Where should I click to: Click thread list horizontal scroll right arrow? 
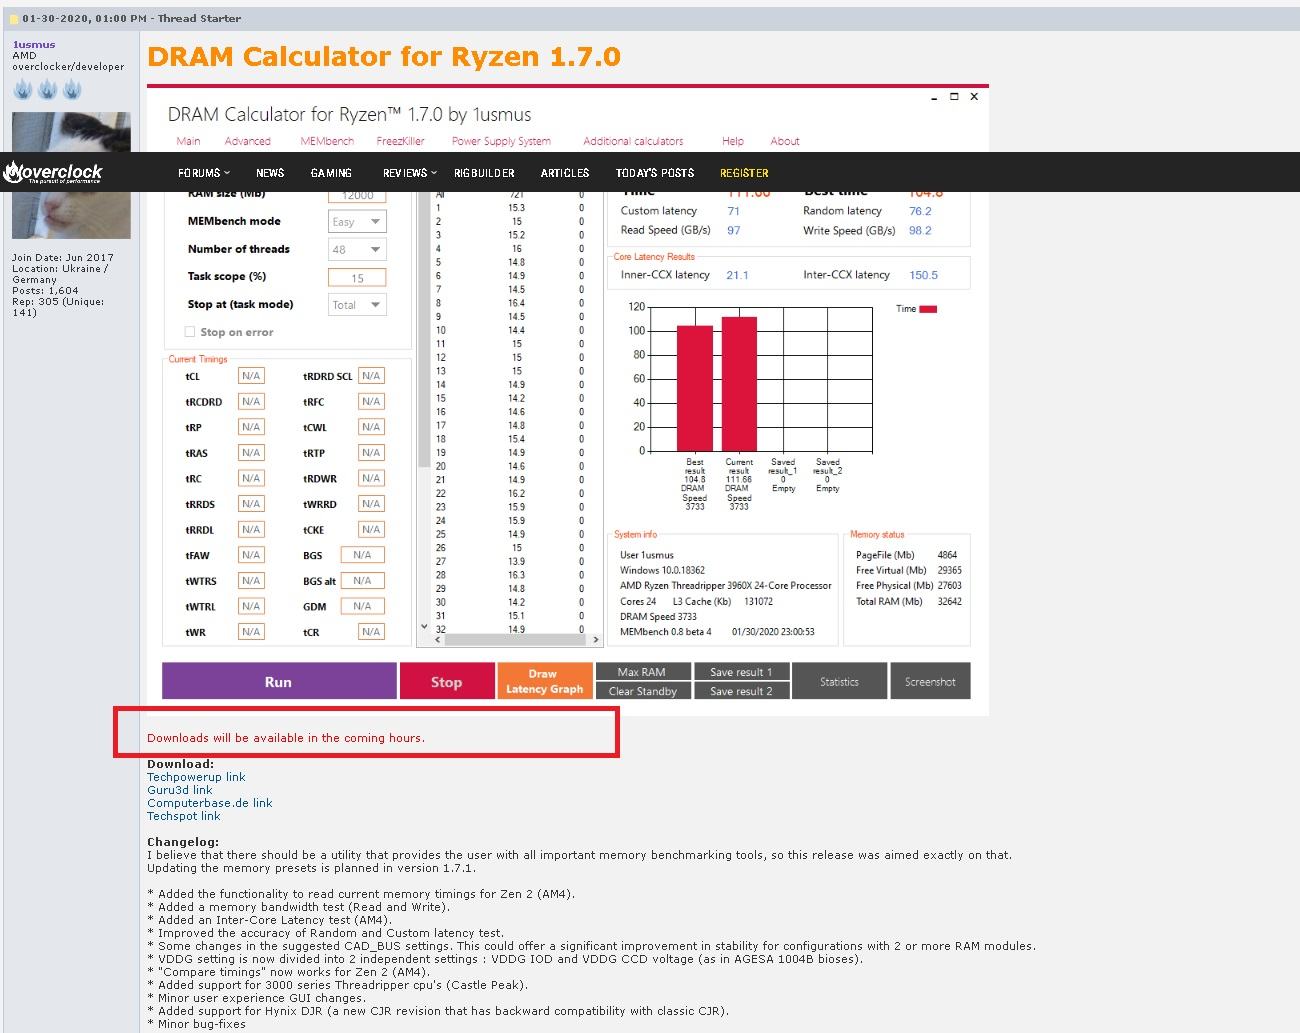pos(596,639)
